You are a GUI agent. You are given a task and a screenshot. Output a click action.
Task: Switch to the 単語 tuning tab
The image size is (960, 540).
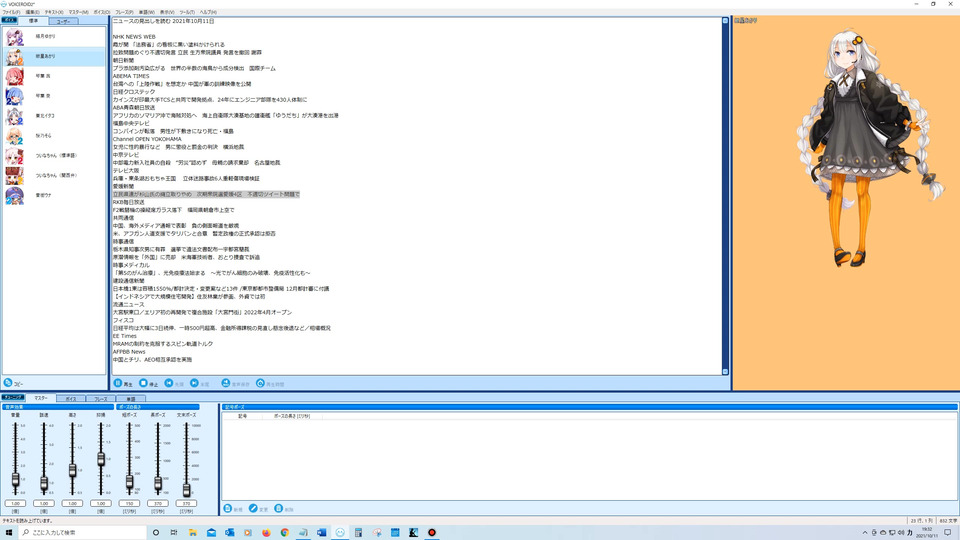(x=130, y=399)
